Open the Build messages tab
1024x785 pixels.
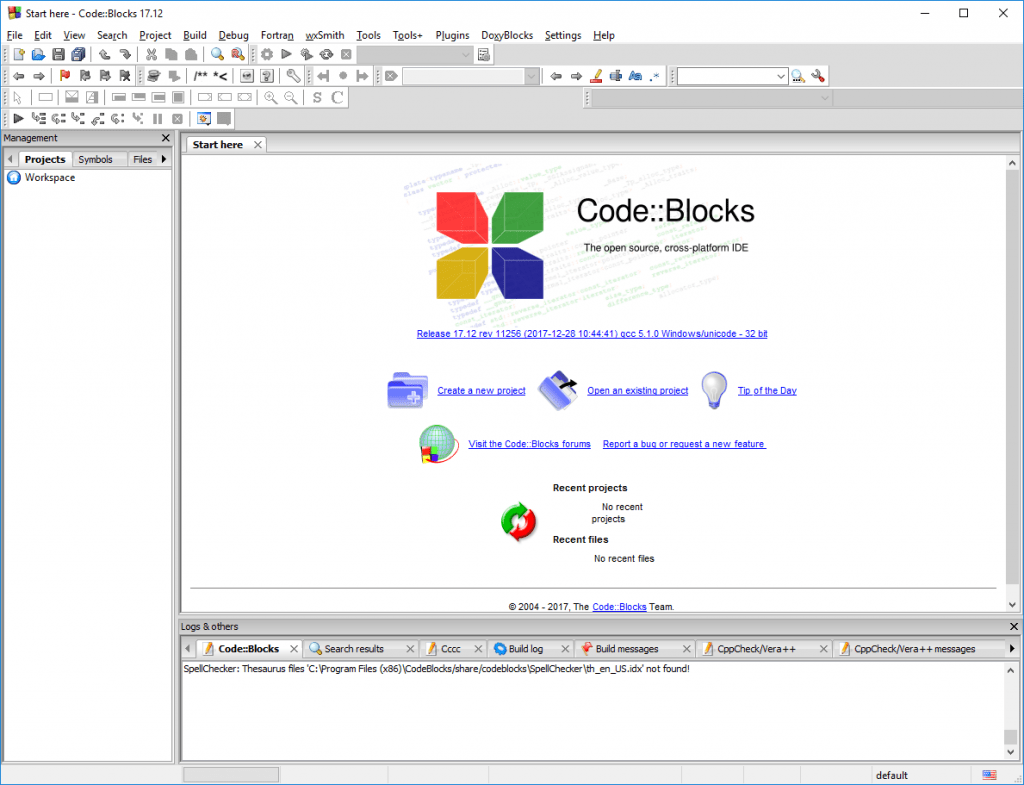coord(626,649)
